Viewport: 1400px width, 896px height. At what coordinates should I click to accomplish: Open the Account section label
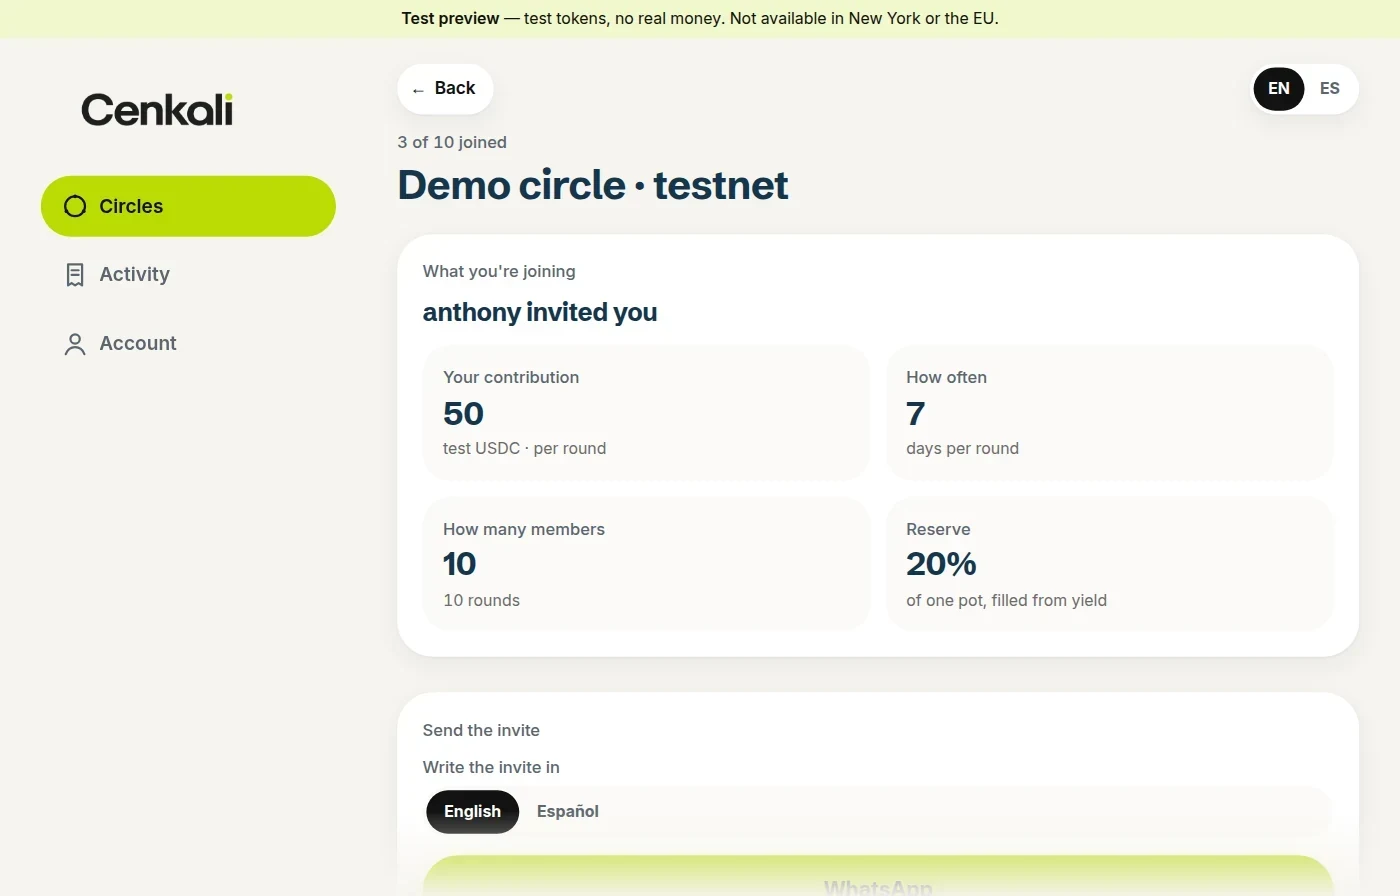point(138,344)
